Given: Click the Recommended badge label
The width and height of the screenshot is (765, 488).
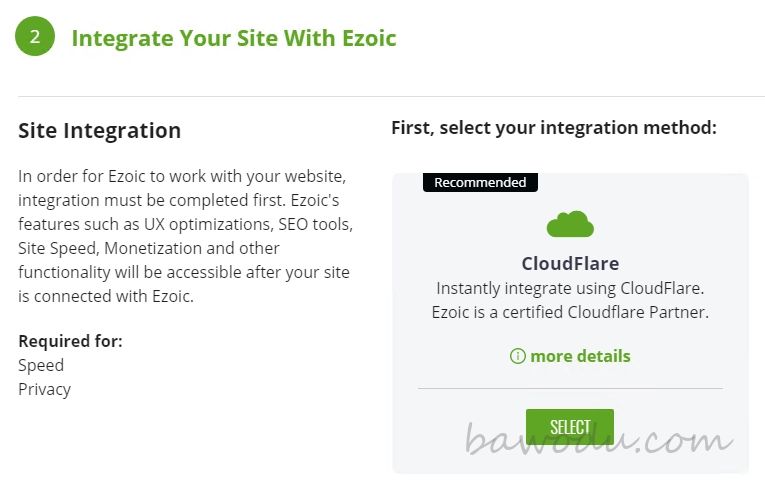Looking at the screenshot, I should 480,183.
